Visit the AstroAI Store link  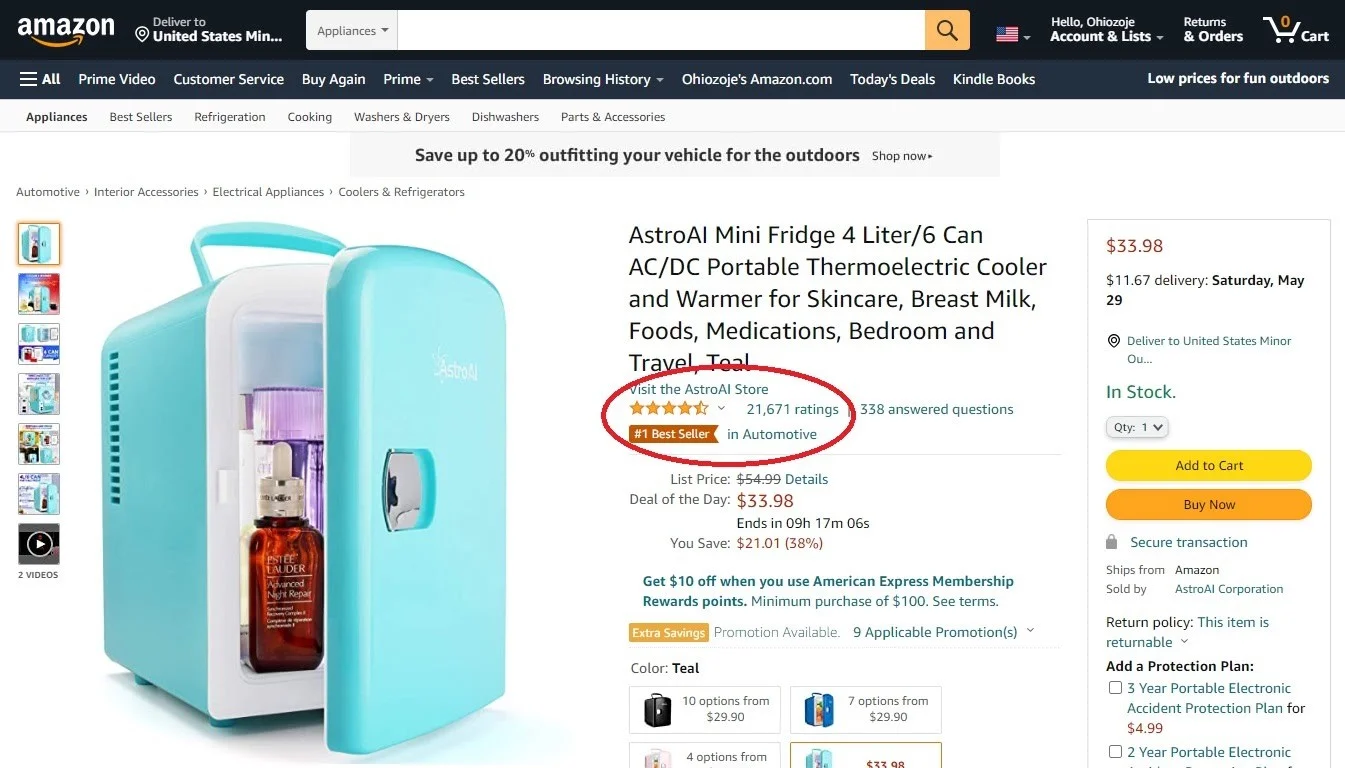point(699,389)
